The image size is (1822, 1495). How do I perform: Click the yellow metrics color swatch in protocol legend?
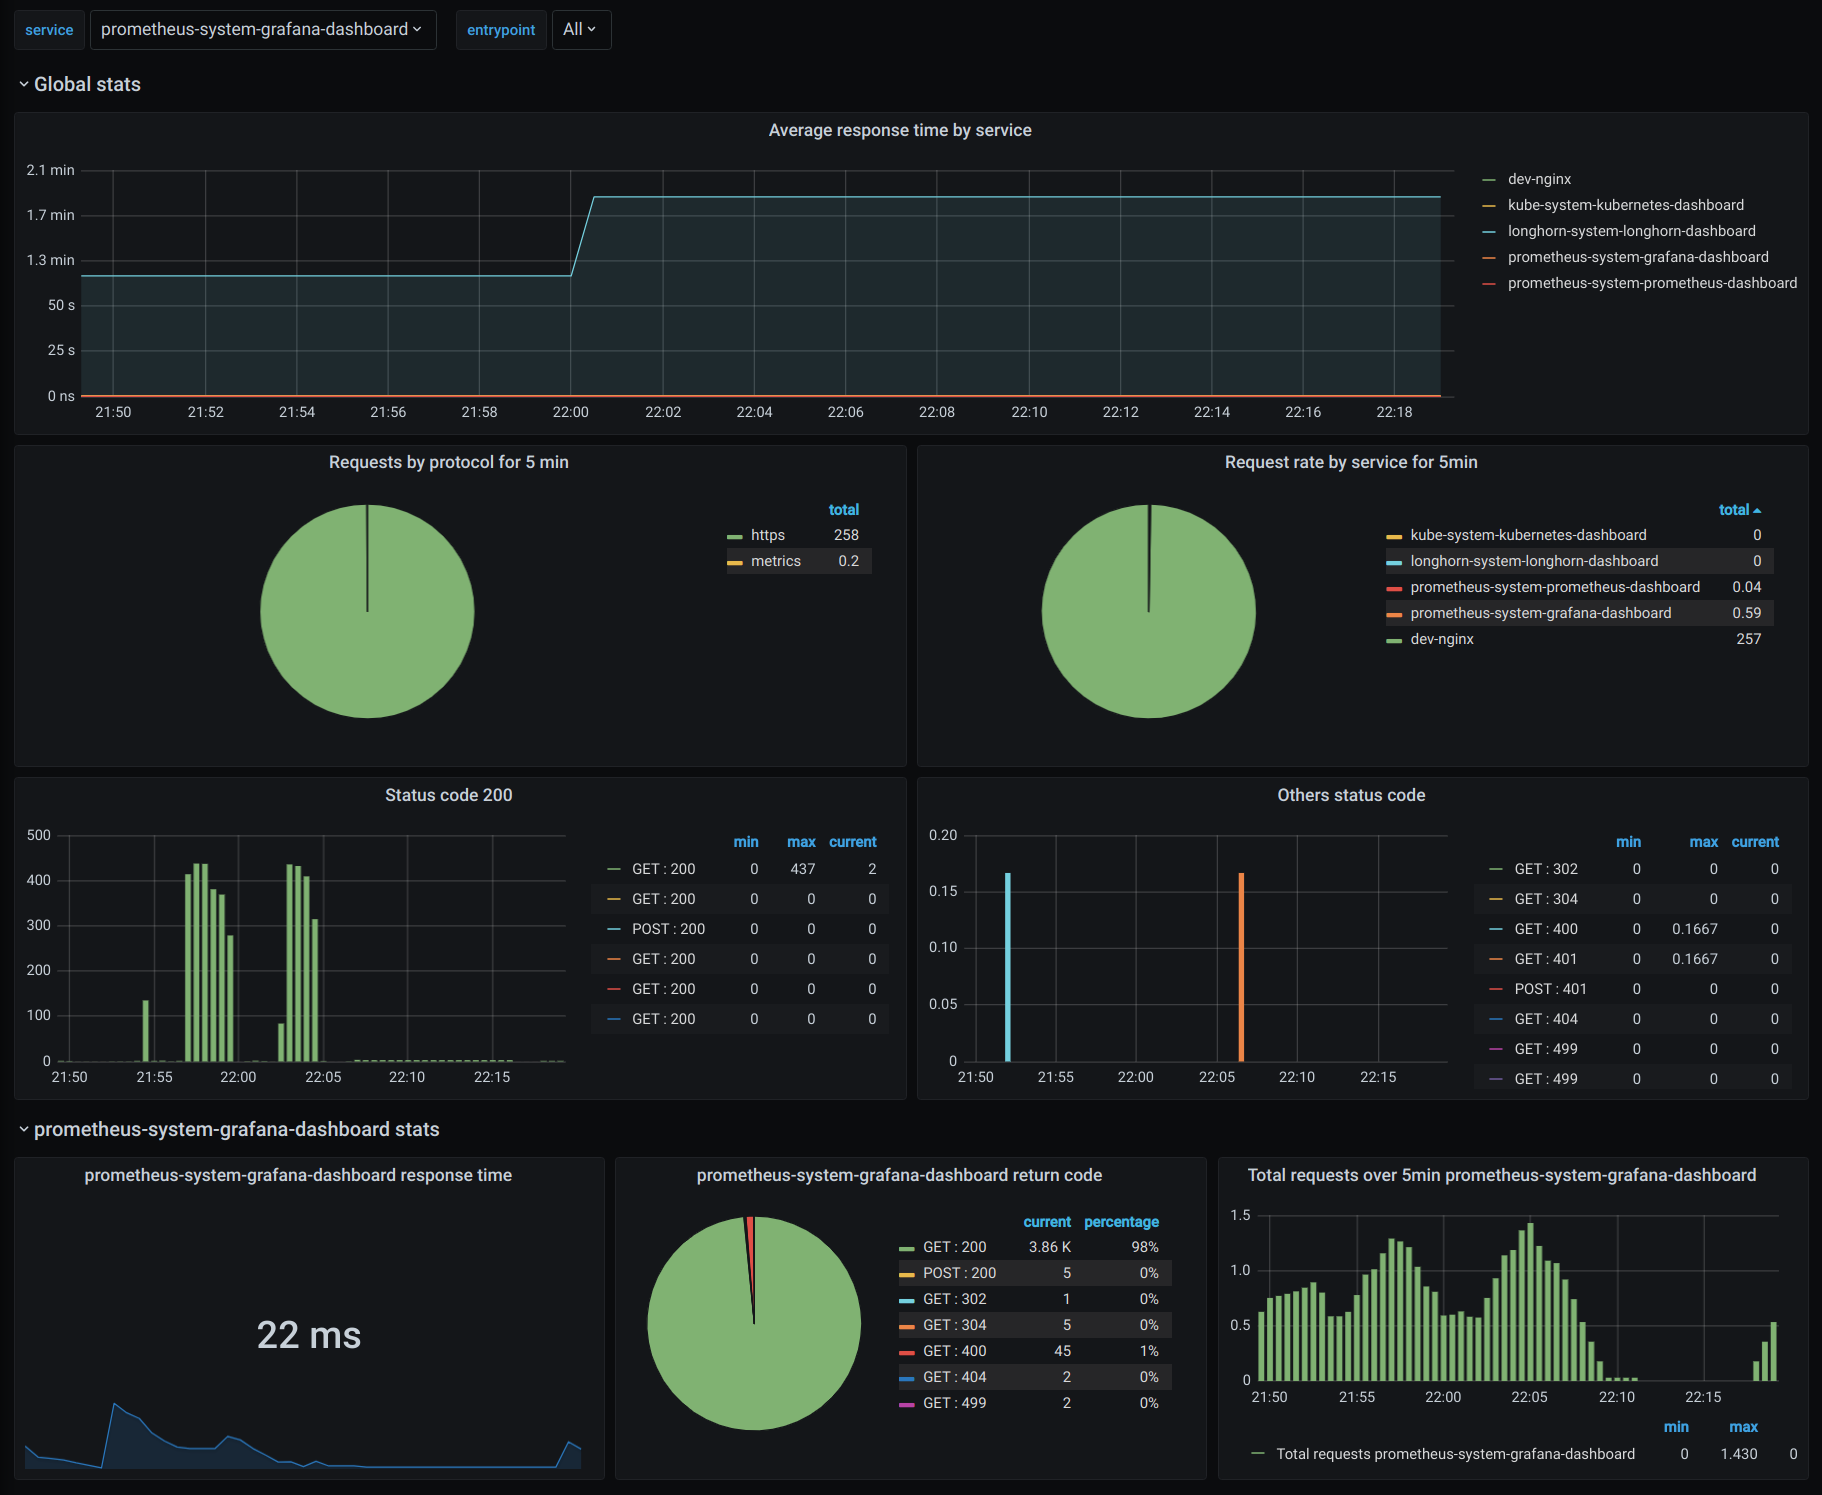735,563
